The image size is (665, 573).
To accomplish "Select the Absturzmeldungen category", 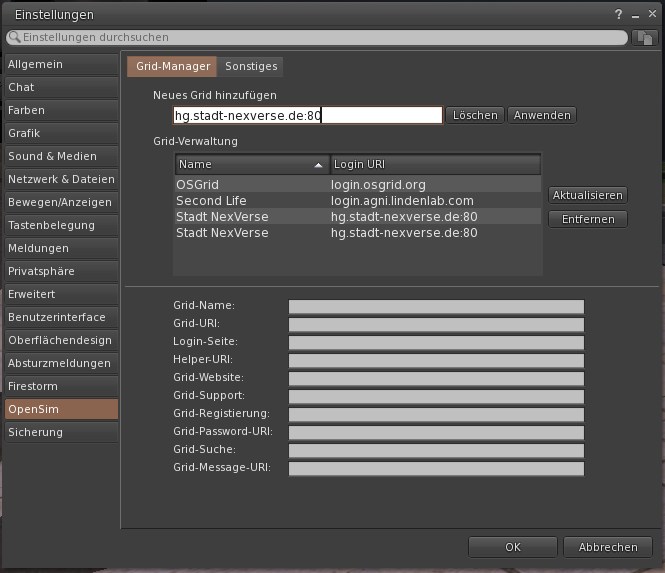I will click(62, 363).
